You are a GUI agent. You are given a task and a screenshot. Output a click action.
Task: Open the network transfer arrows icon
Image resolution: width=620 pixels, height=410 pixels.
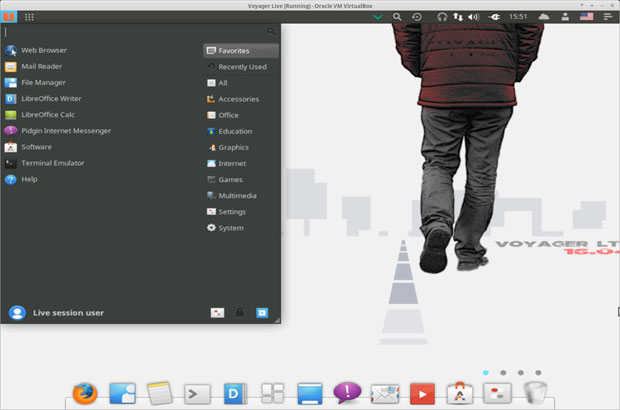(458, 17)
